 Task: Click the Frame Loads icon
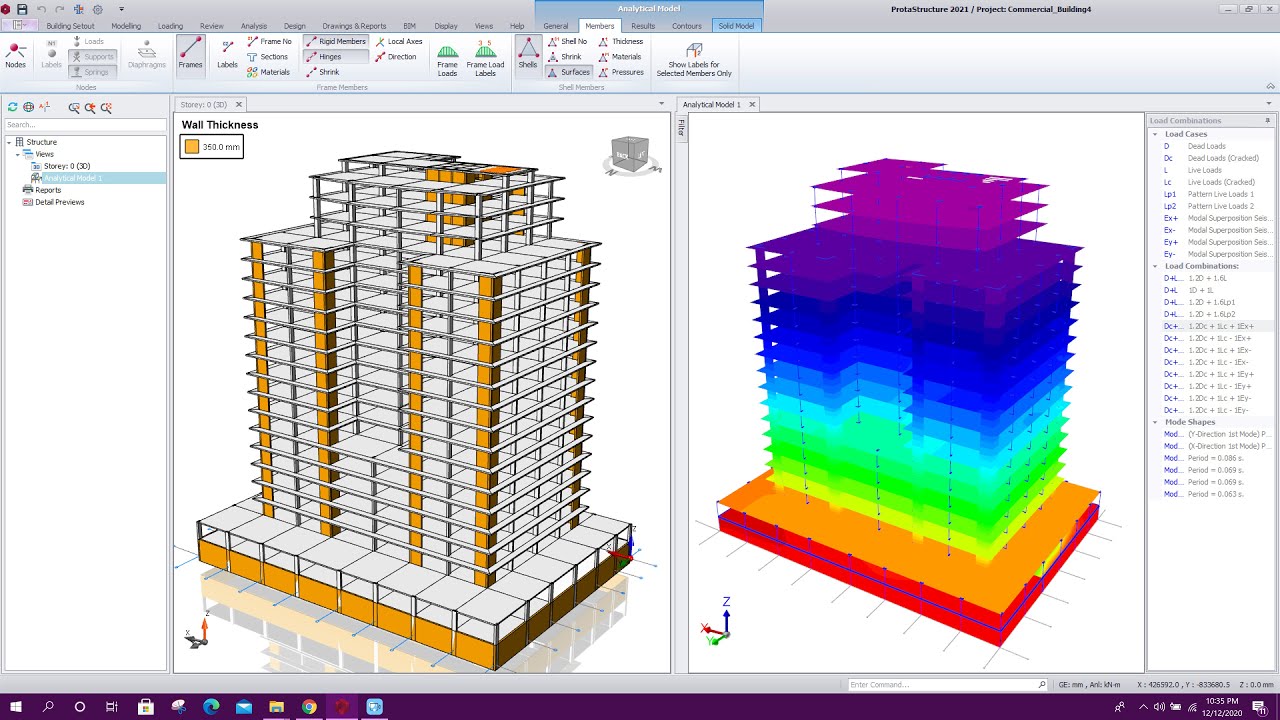point(447,57)
